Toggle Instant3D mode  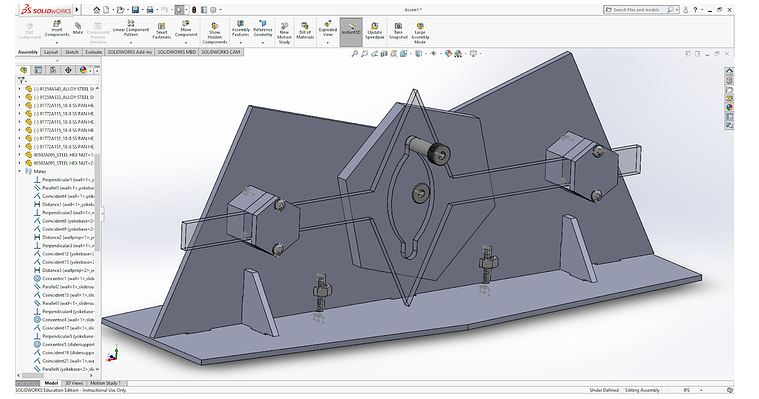(x=351, y=32)
